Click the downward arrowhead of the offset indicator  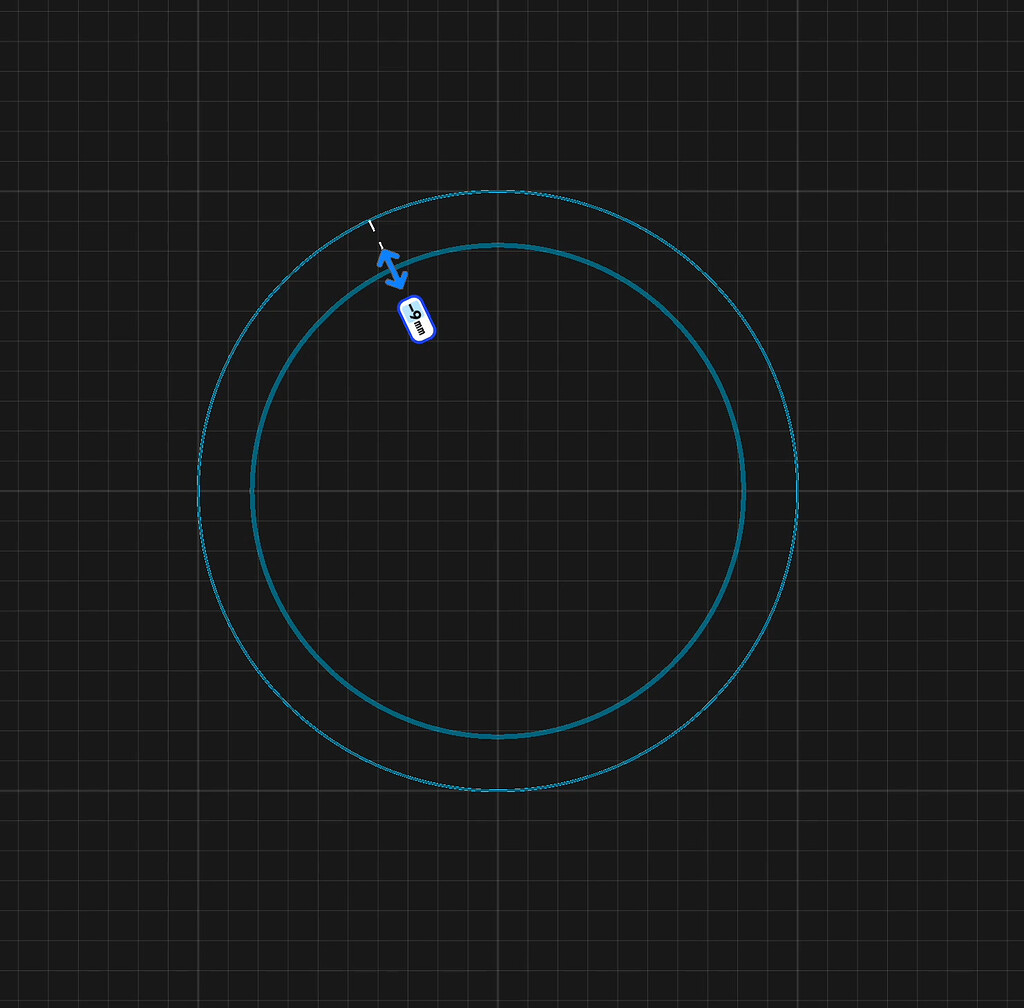(x=397, y=282)
